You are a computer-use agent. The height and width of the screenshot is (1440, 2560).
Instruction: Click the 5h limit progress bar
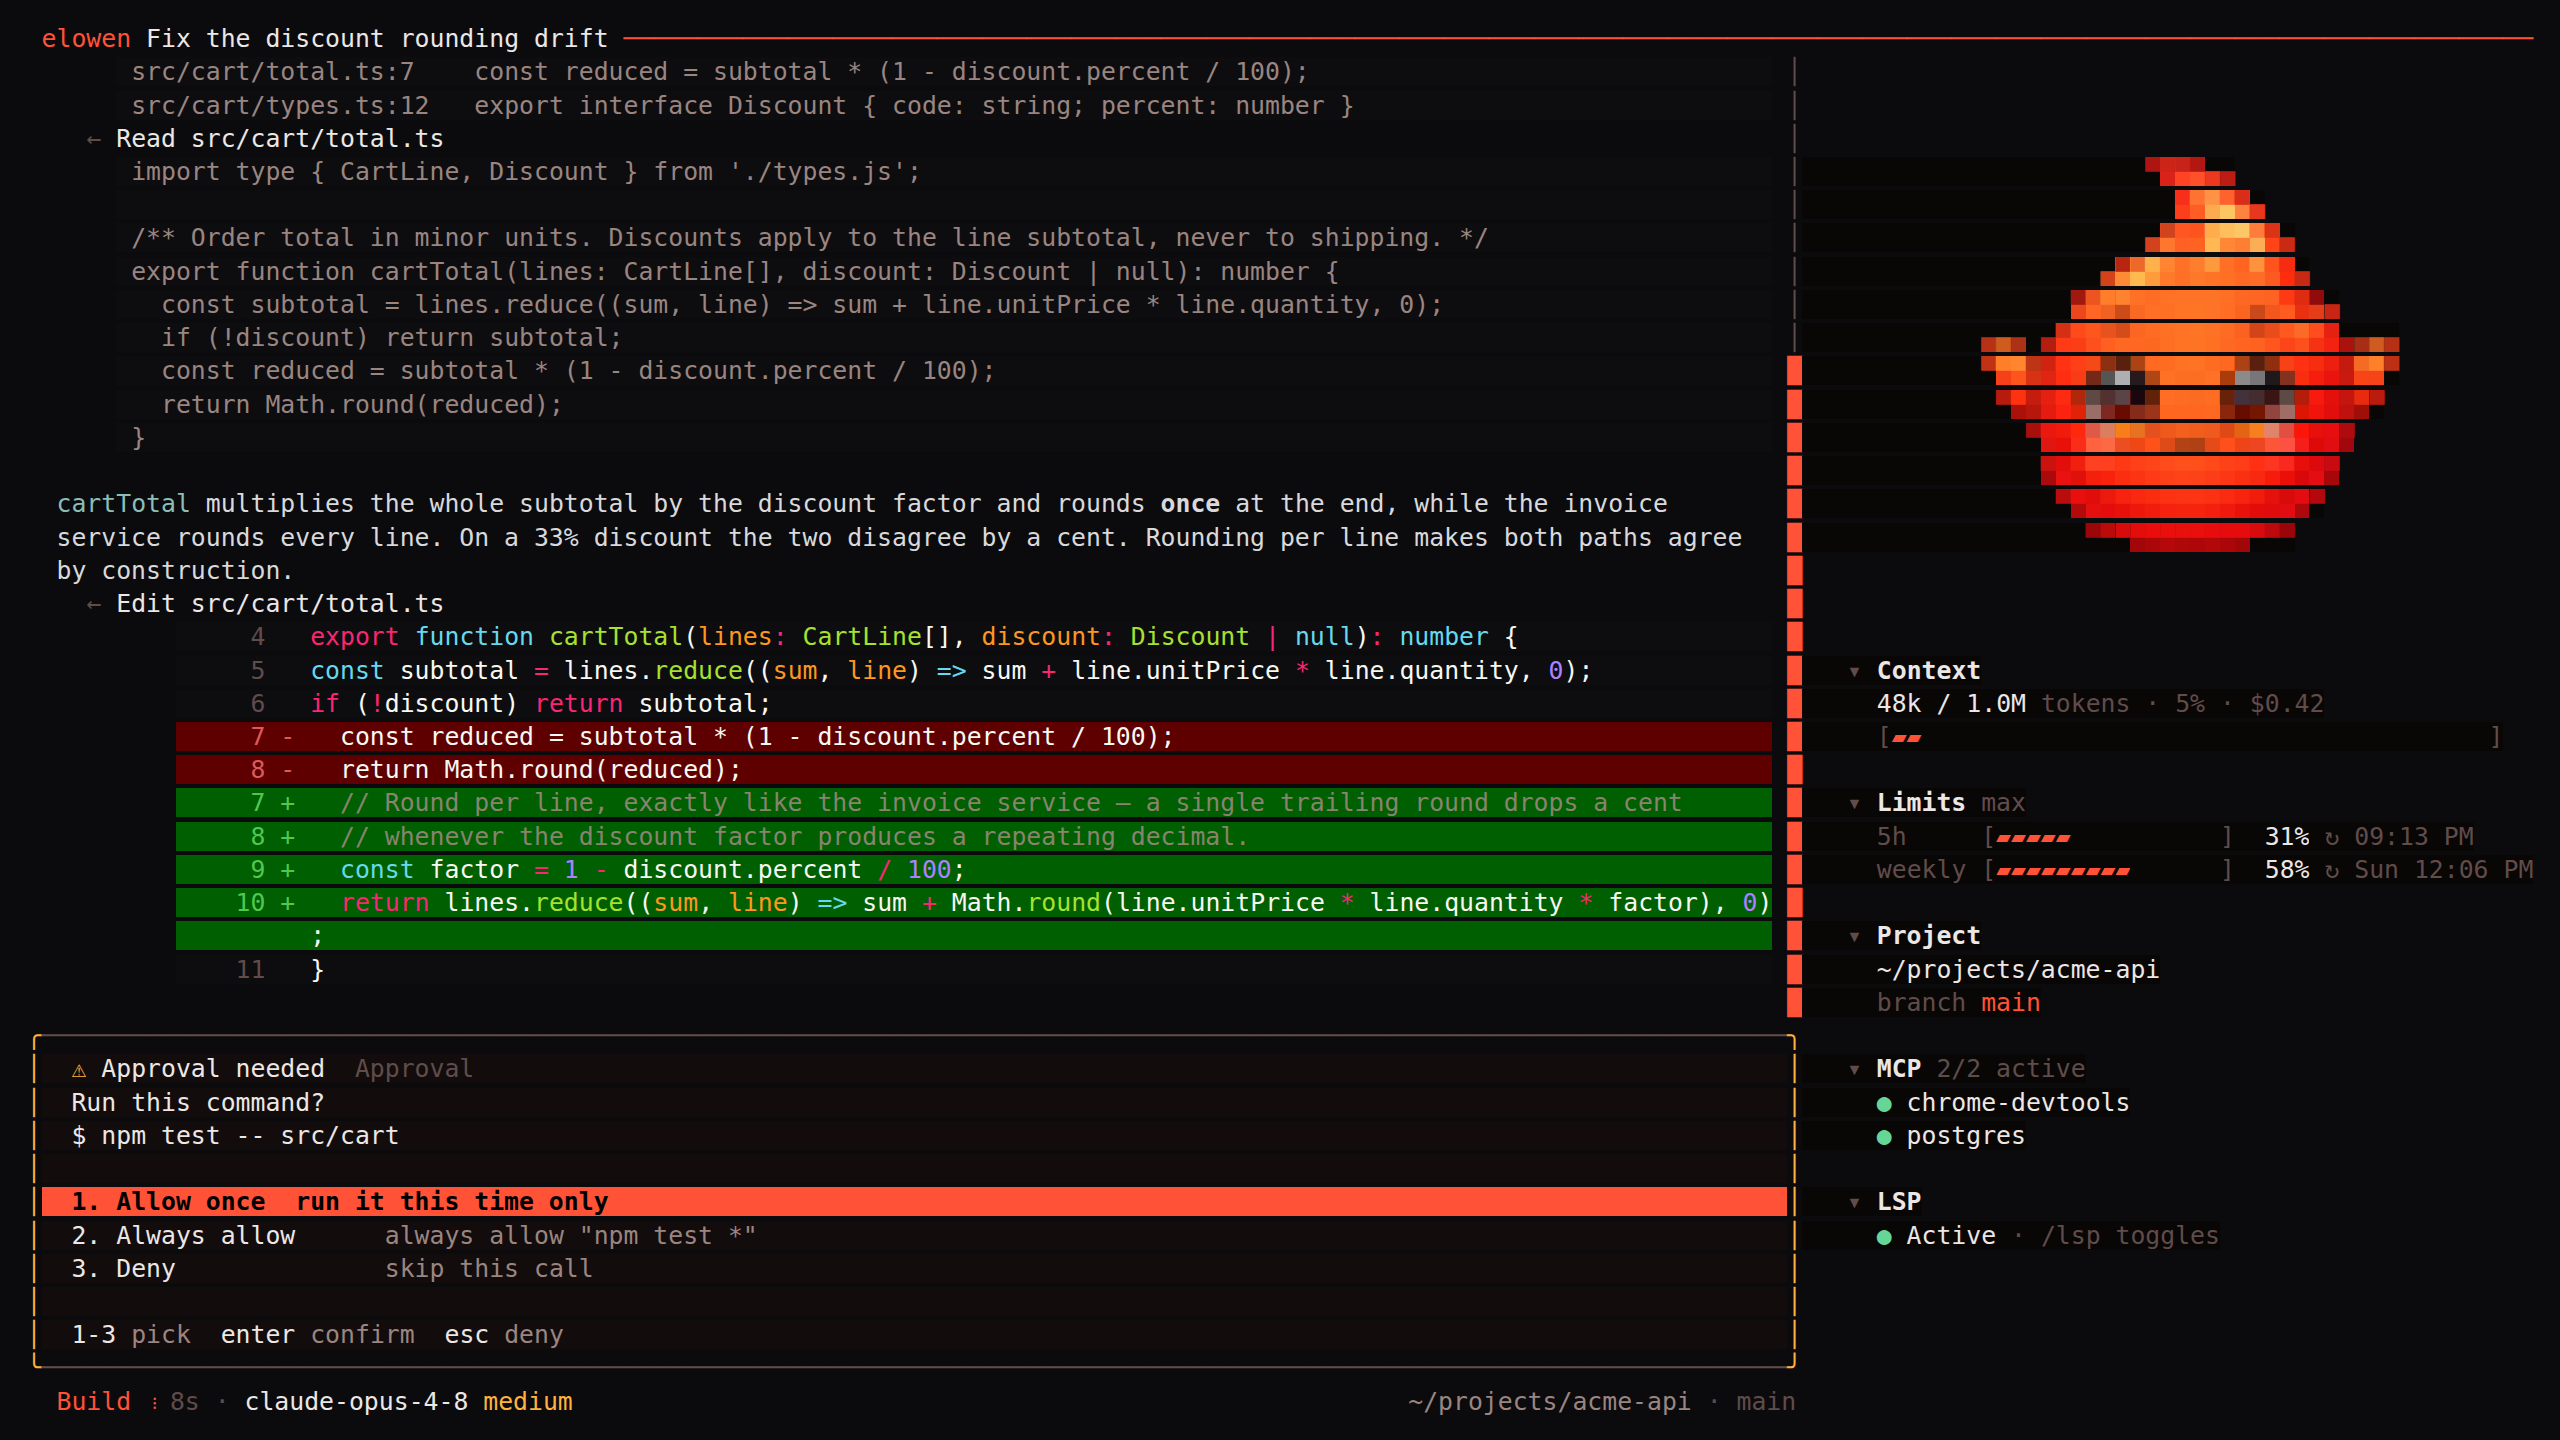point(2108,837)
